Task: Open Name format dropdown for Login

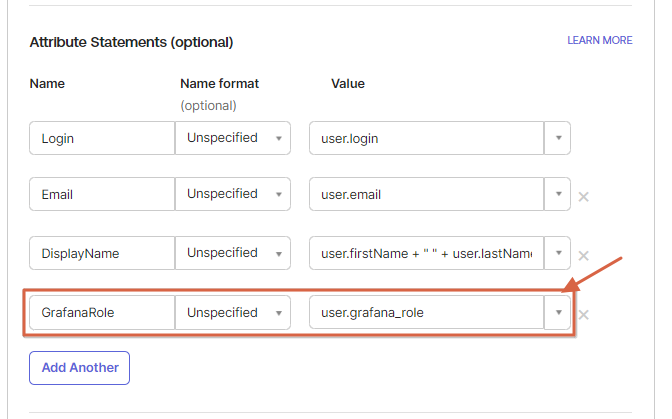Action: tap(233, 139)
